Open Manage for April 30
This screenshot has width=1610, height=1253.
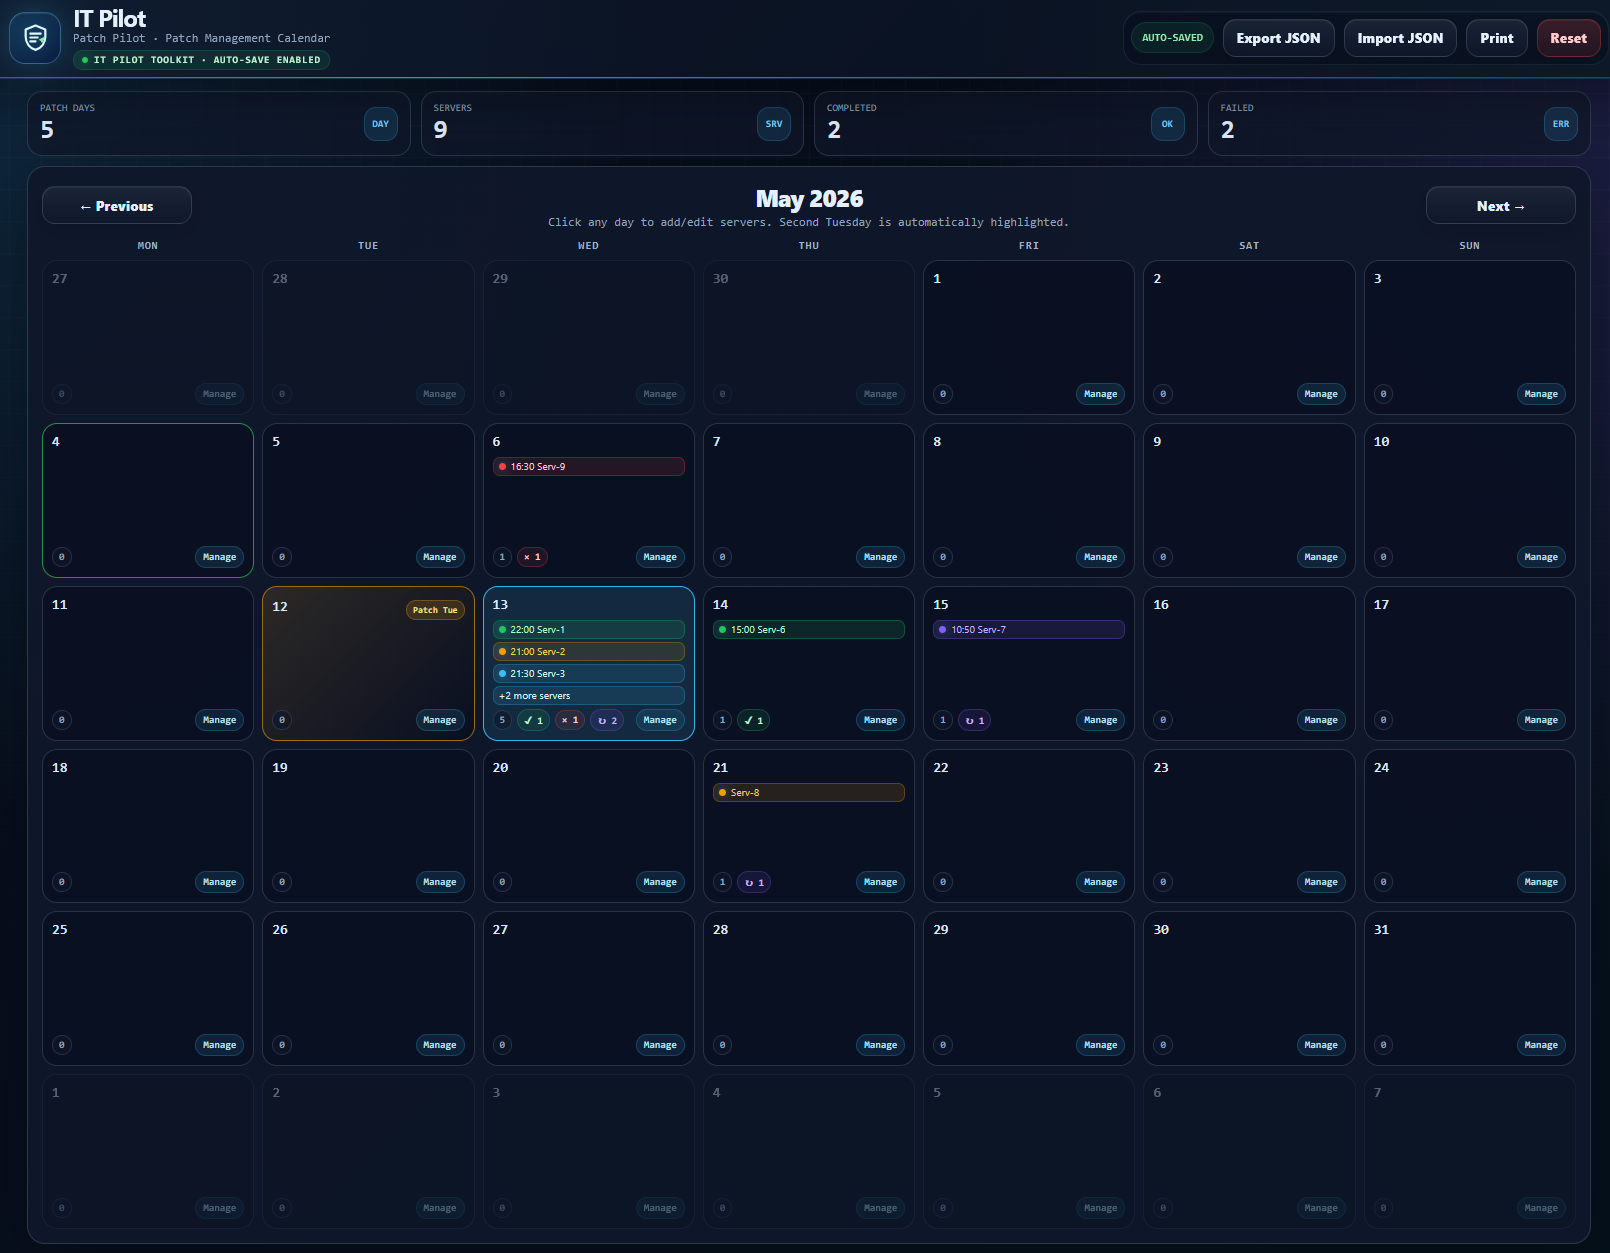880,394
